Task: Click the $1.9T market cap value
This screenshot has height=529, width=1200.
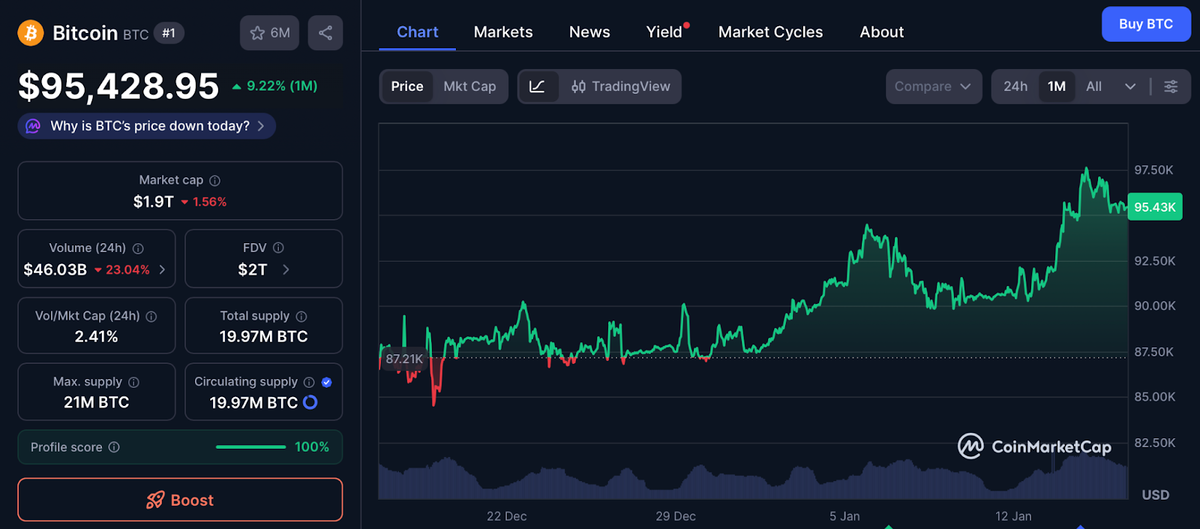Action: [x=153, y=202]
